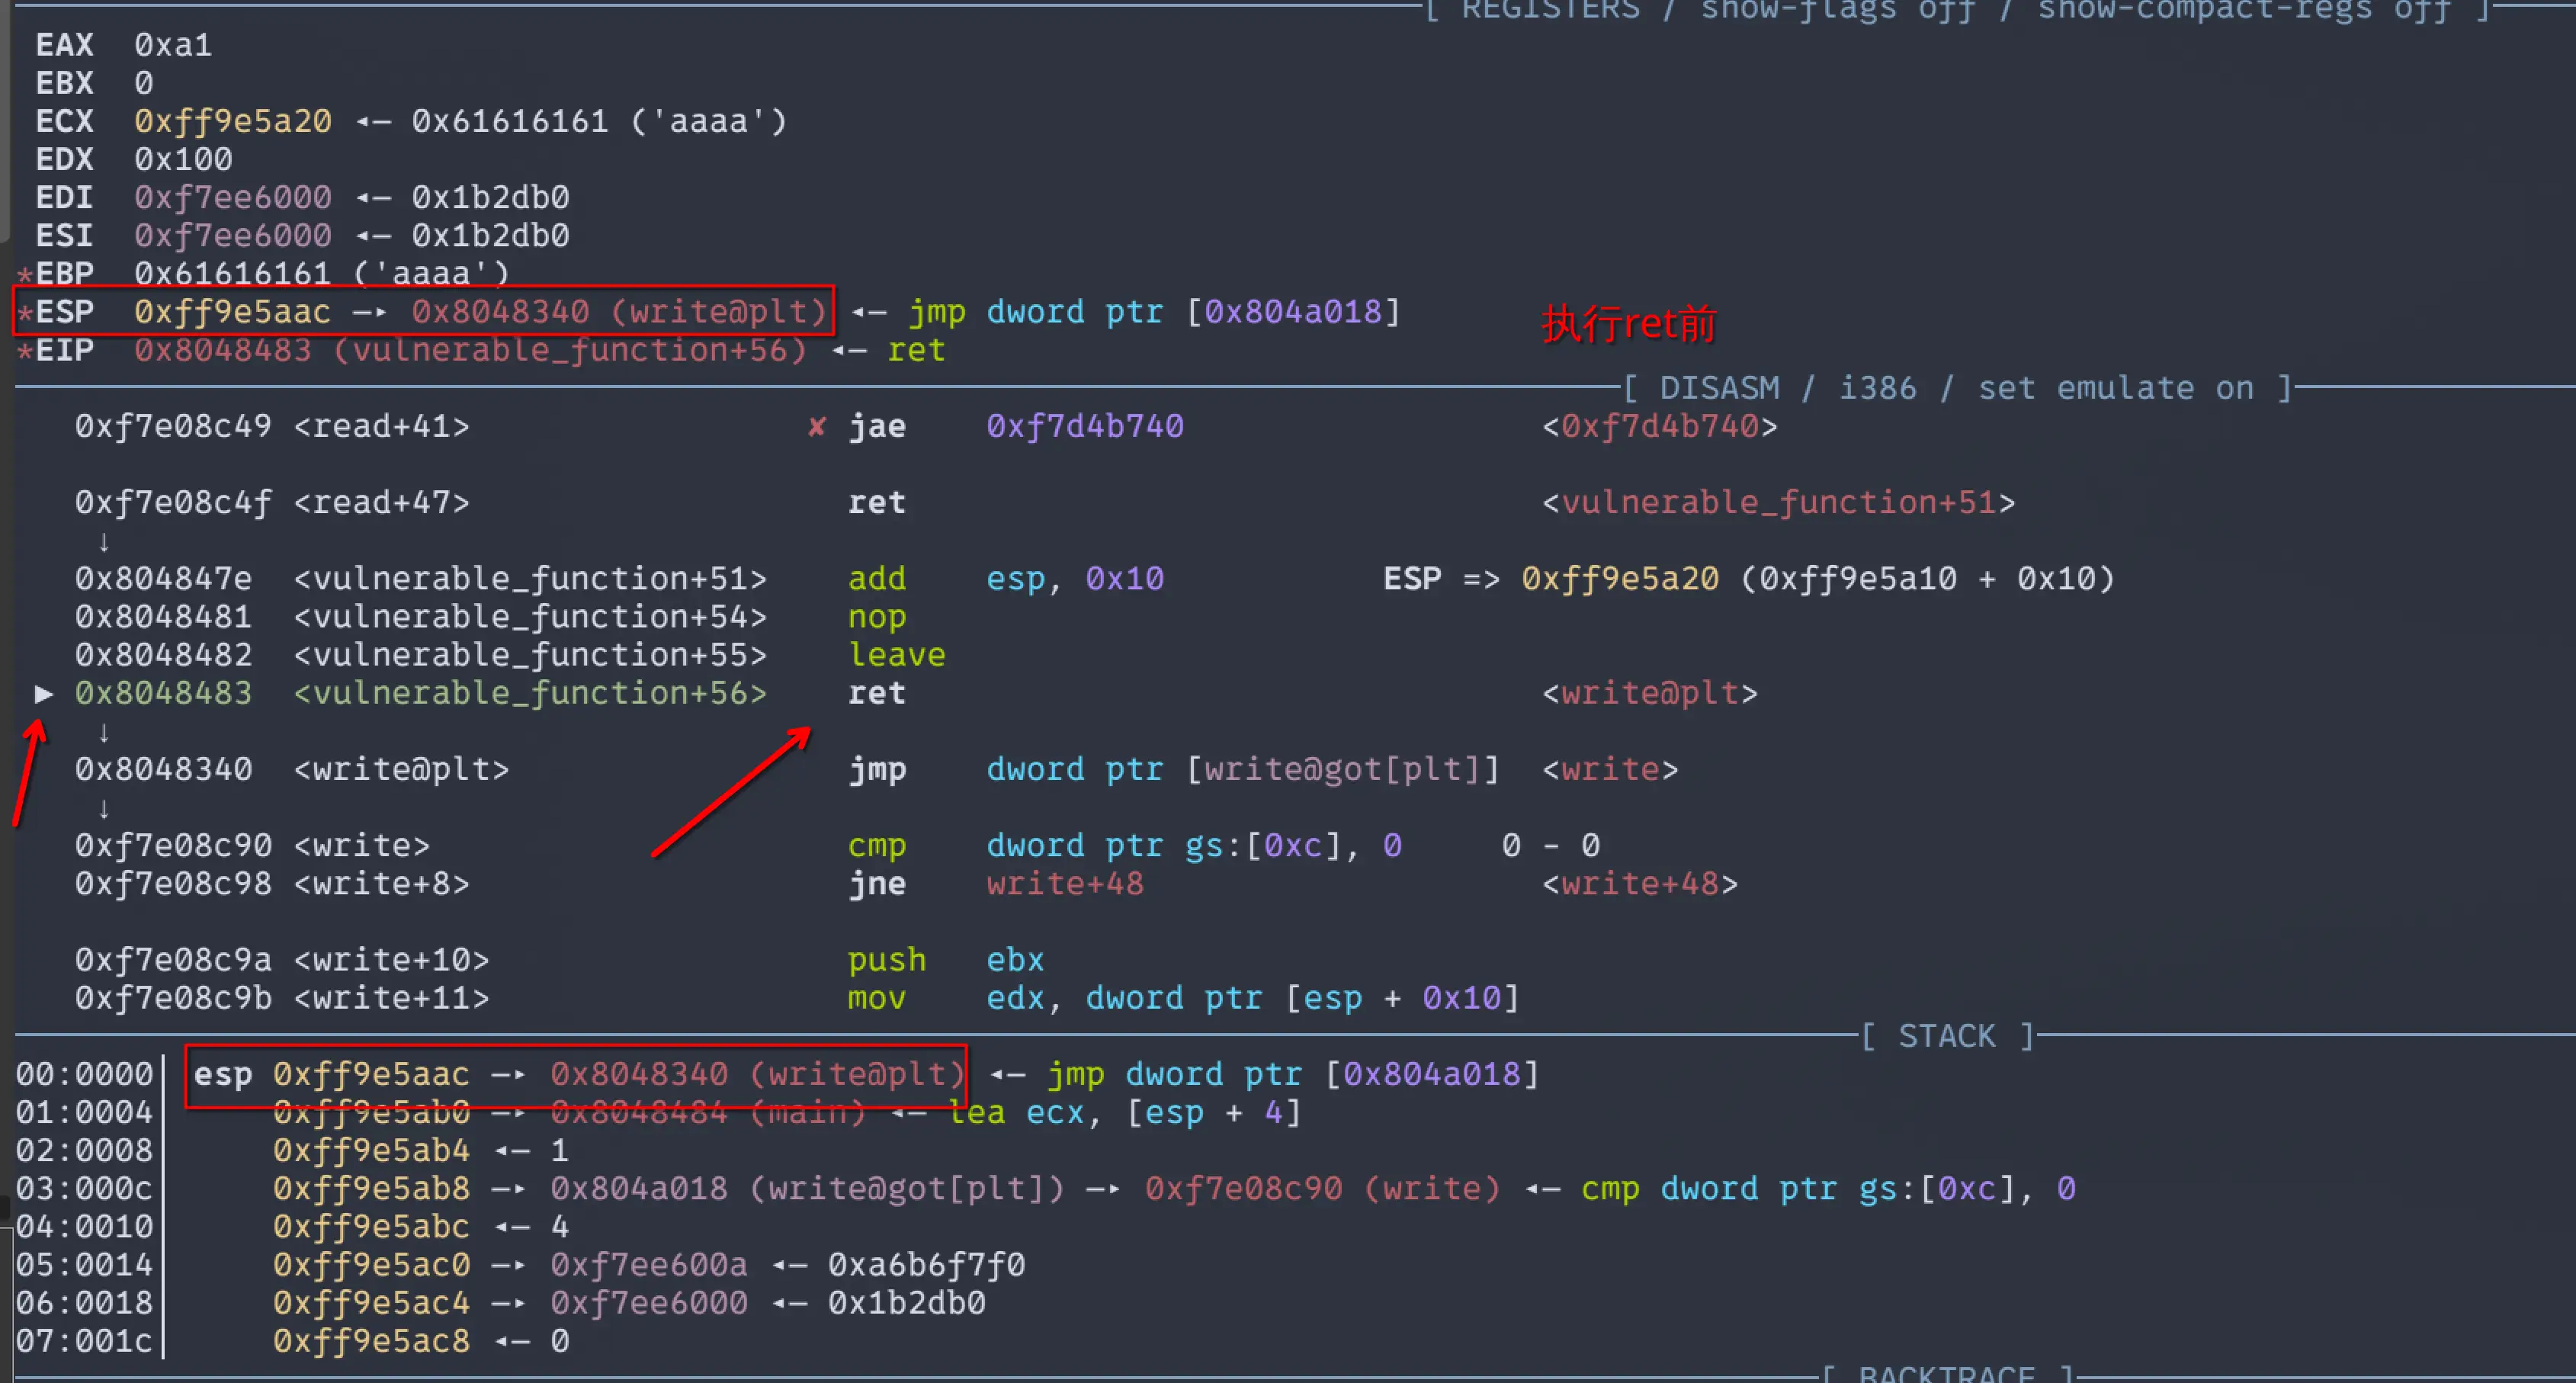Click stack row 07:001c offset label

coord(84,1340)
